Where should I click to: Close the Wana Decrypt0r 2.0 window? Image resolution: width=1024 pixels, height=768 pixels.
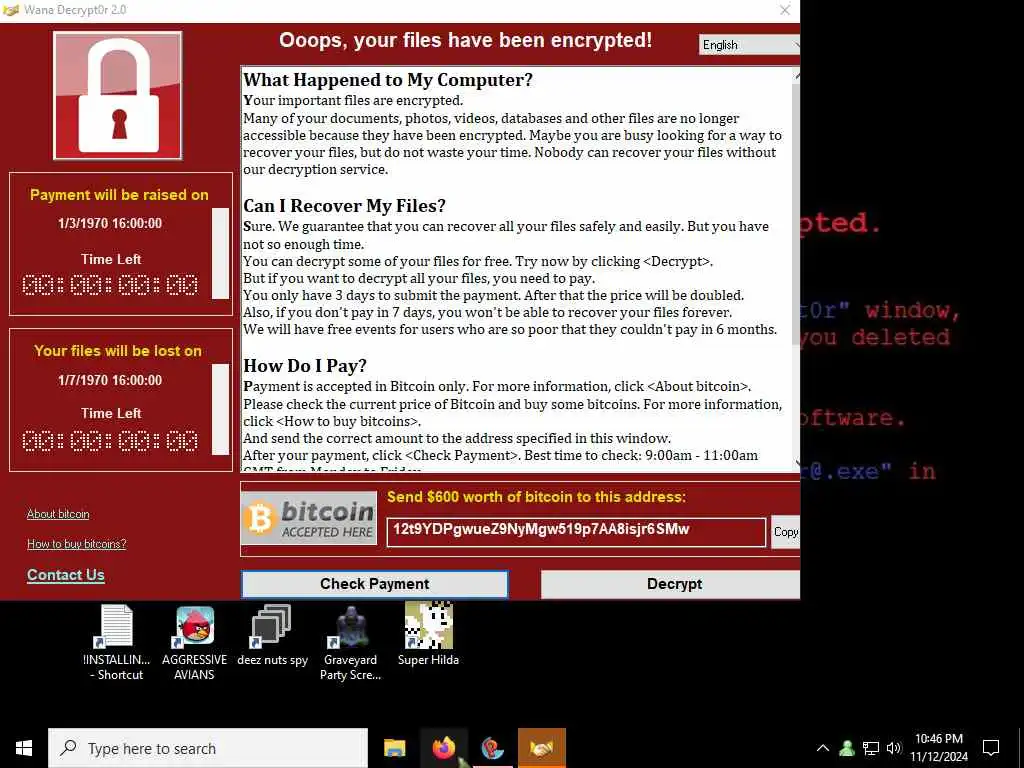(785, 10)
